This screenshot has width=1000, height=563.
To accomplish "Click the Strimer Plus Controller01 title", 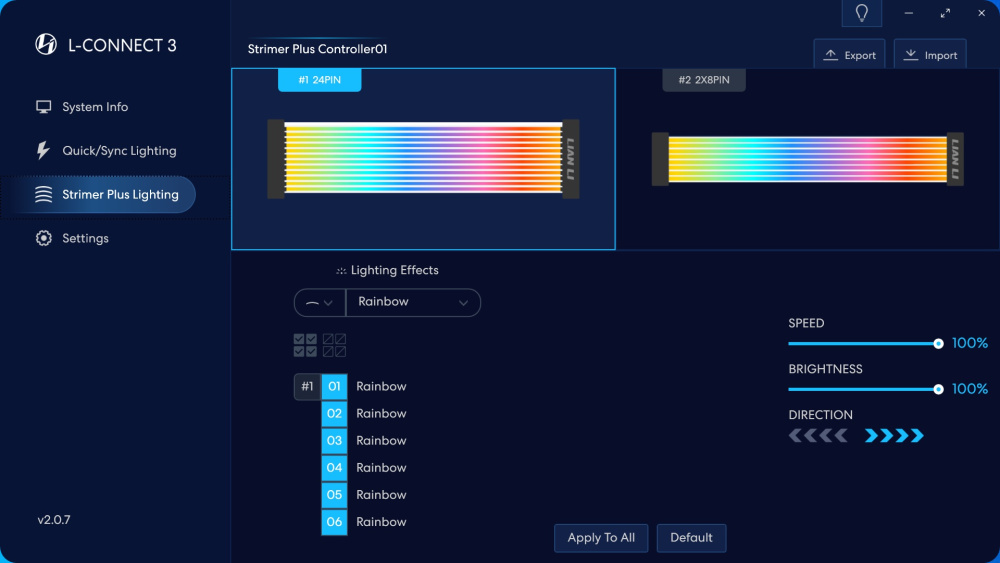I will 317,49.
